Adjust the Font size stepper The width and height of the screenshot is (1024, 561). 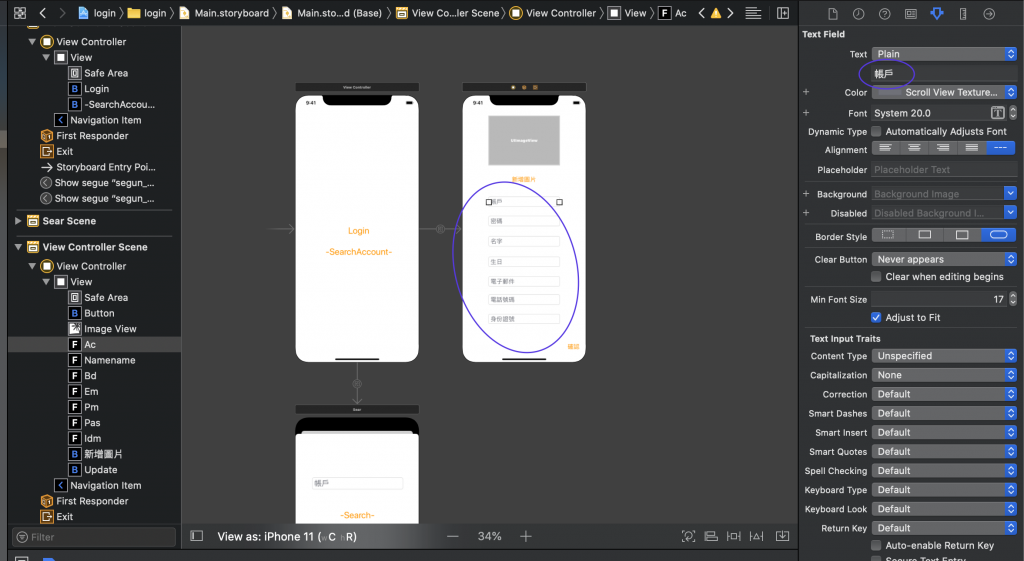point(1012,113)
